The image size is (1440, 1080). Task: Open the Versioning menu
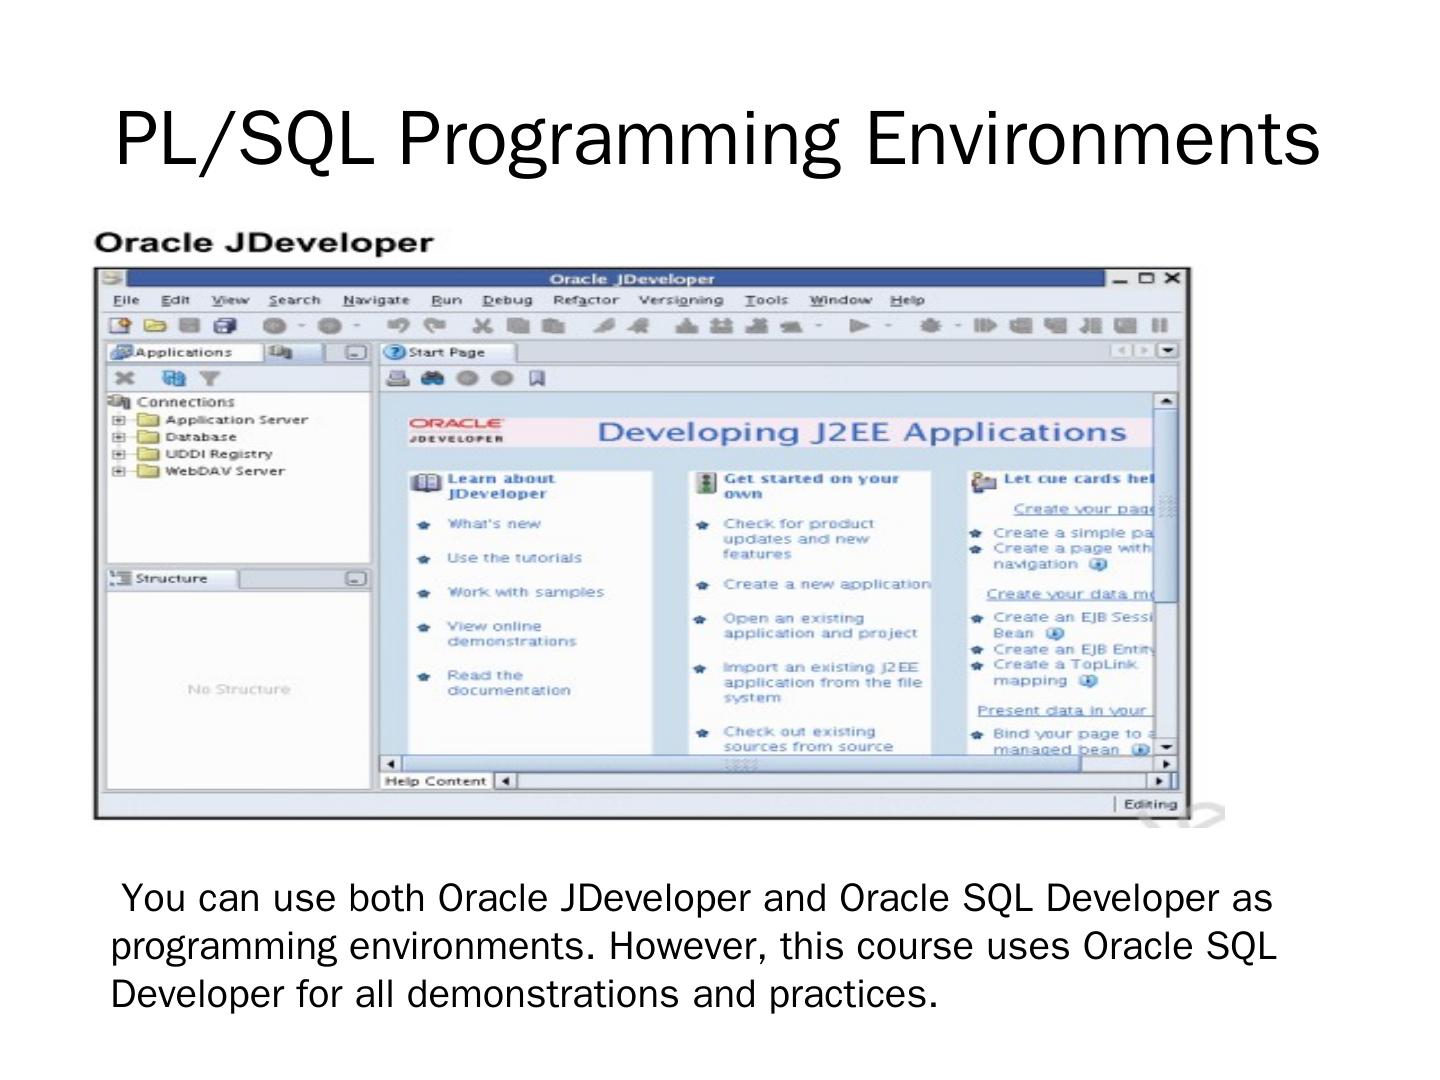[x=681, y=300]
